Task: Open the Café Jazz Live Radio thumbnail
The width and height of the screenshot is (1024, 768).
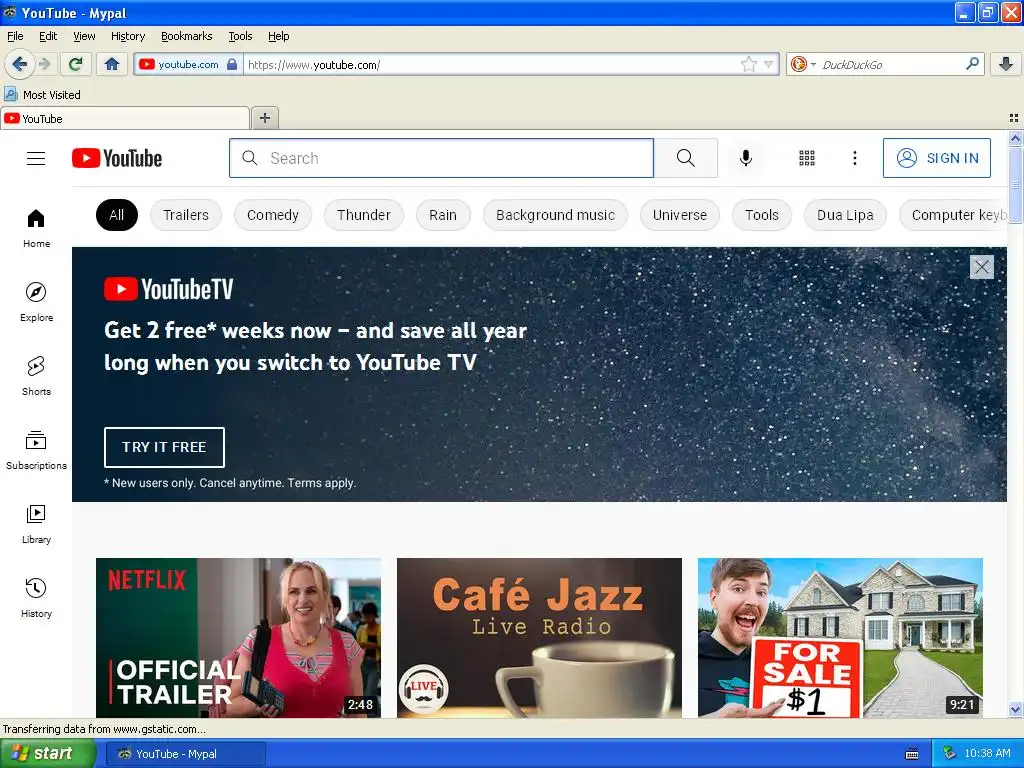Action: click(x=539, y=638)
